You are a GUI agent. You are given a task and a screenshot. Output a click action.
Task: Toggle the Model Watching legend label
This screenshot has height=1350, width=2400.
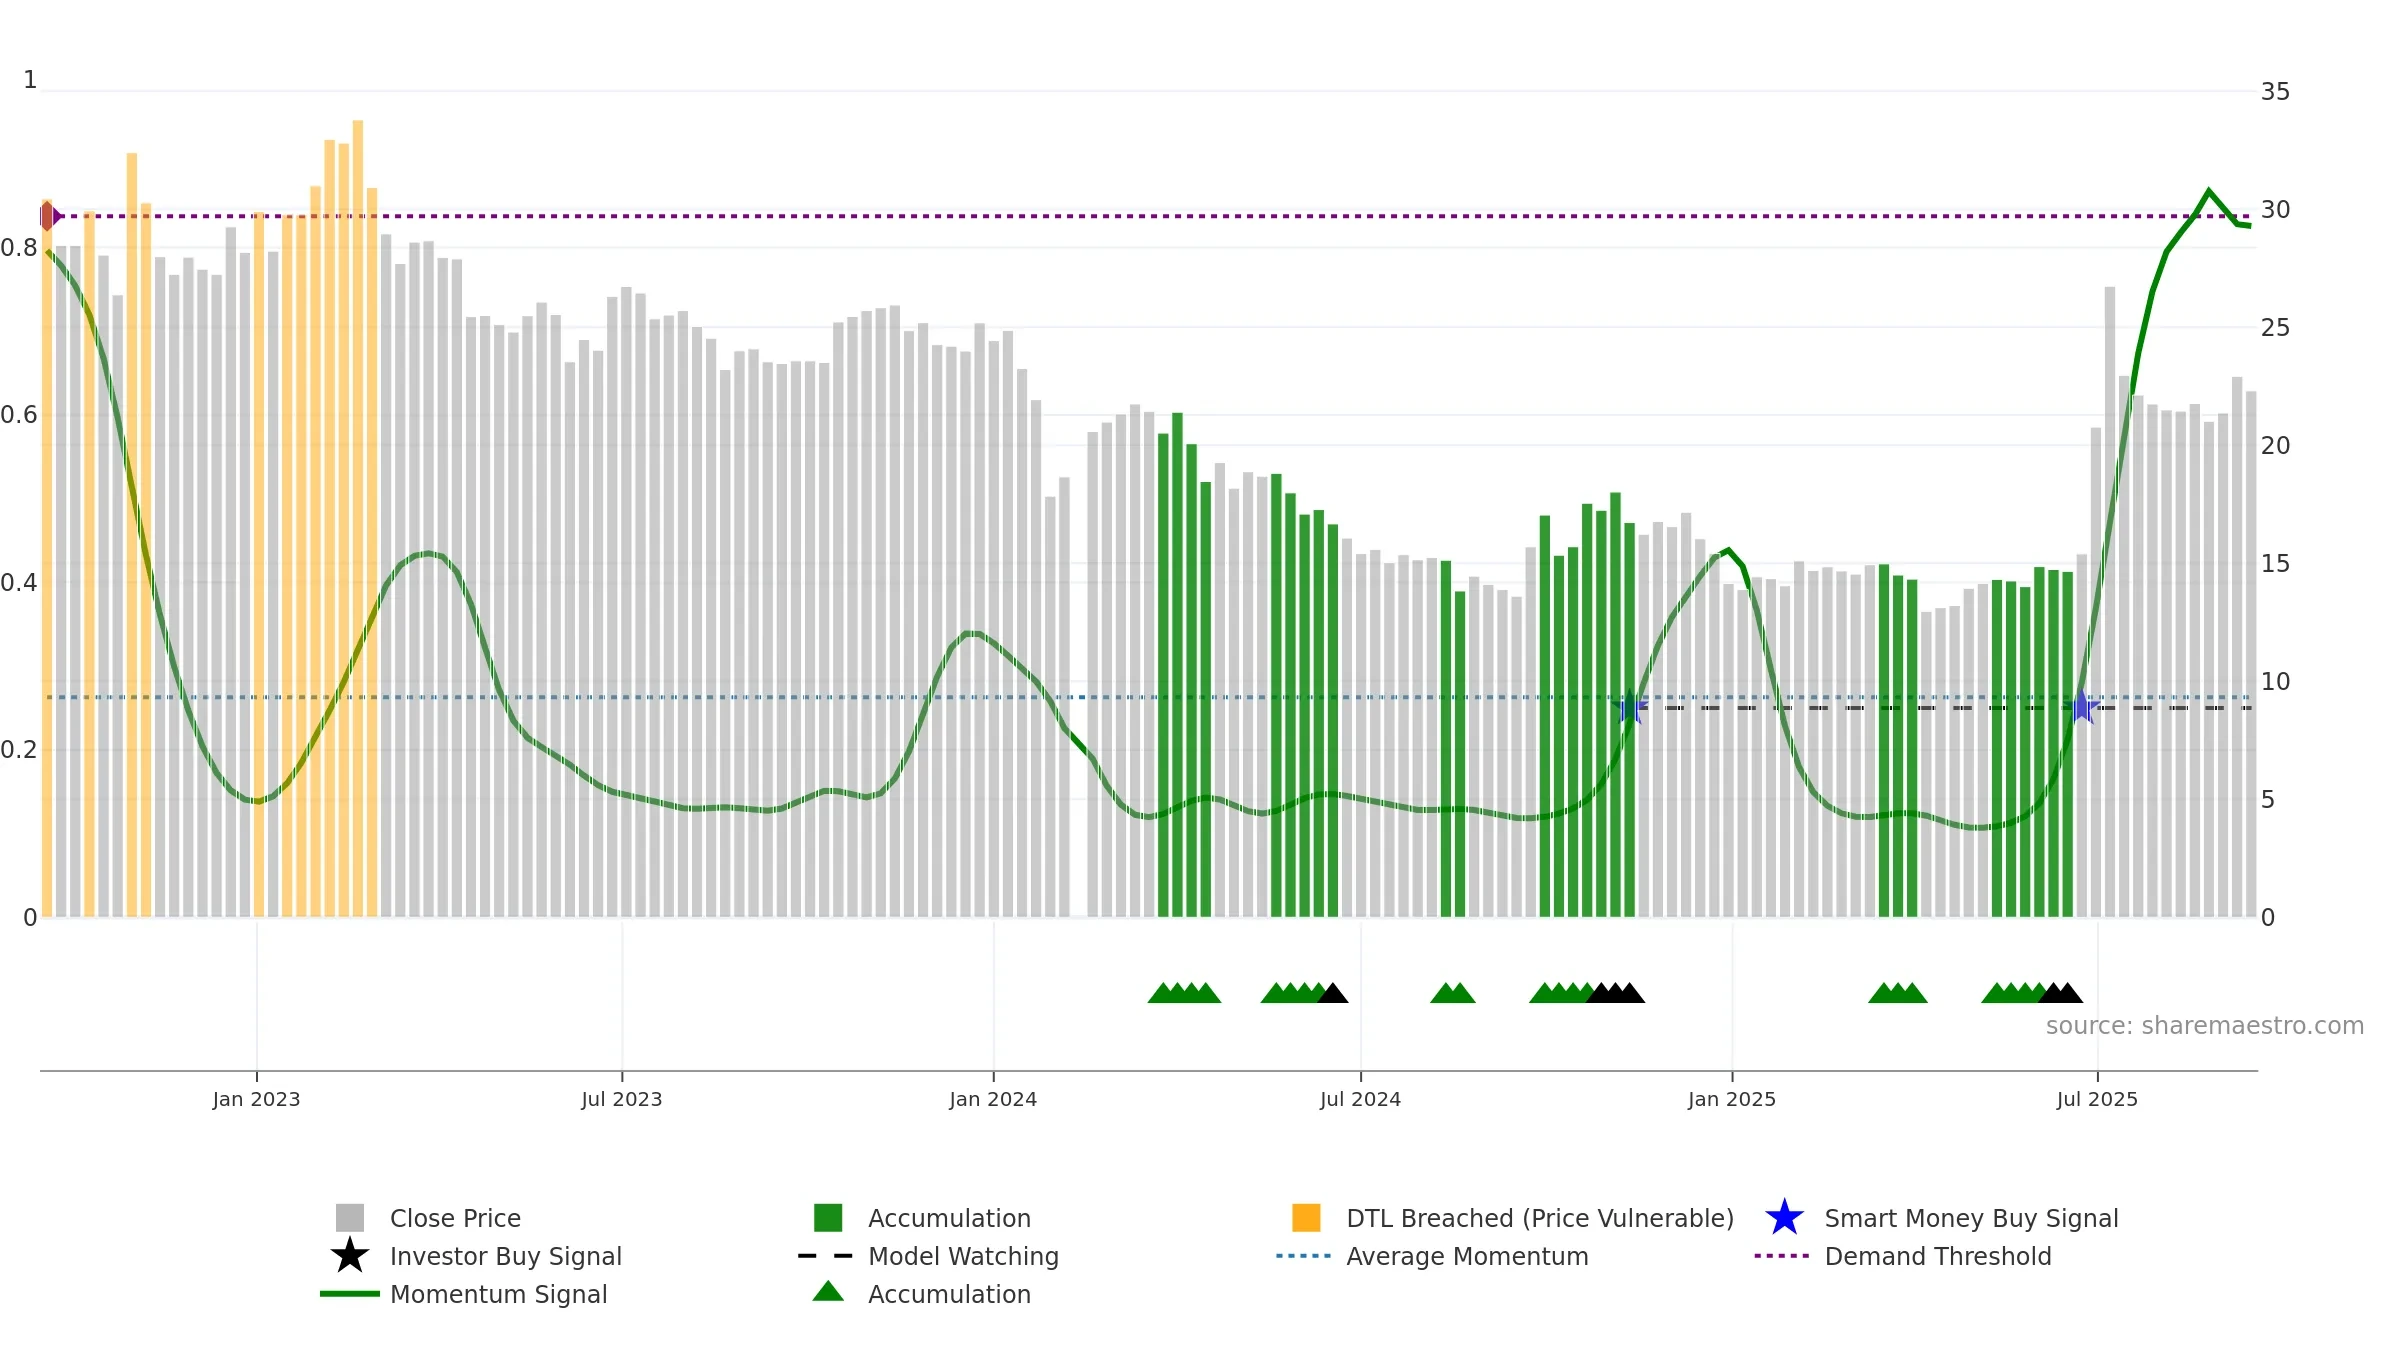(x=963, y=1256)
